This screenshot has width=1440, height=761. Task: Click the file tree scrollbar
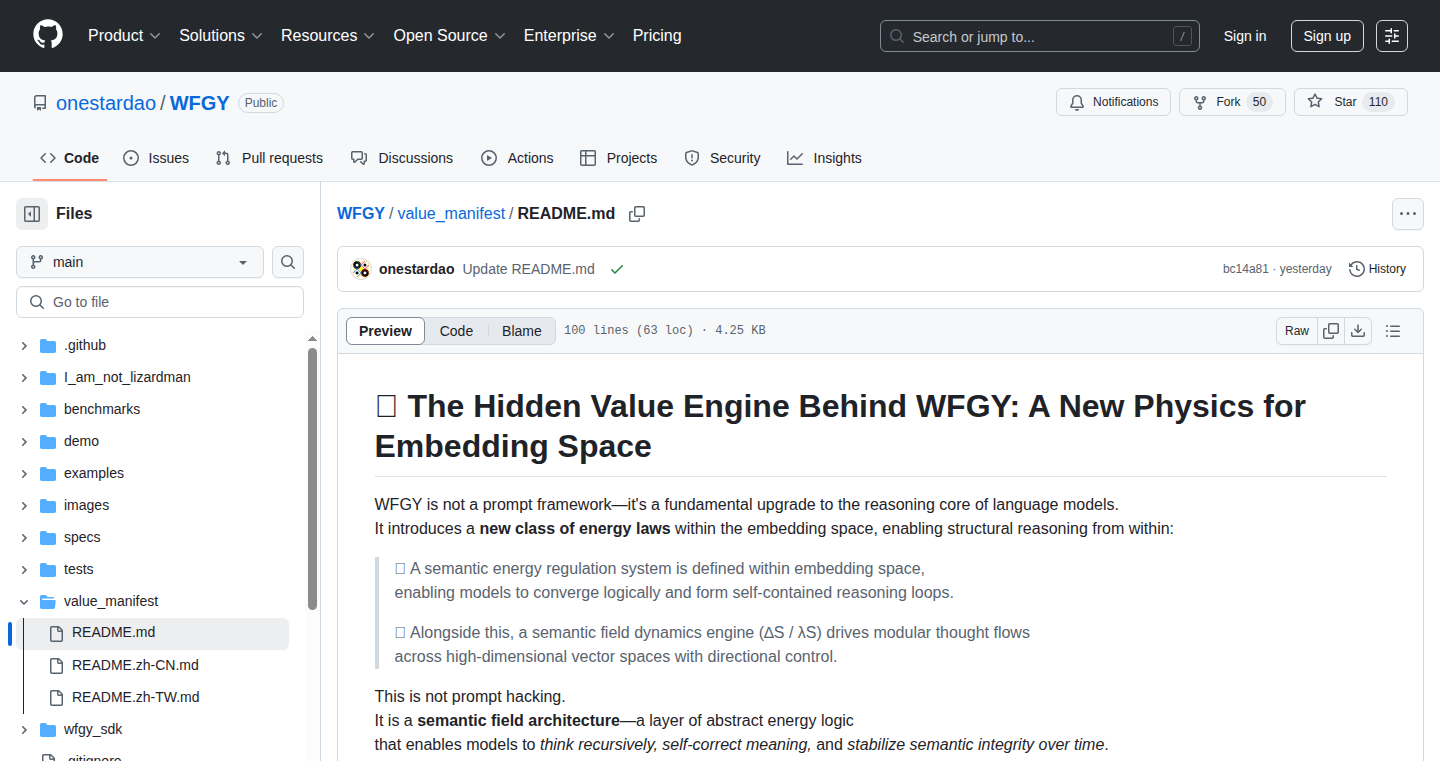312,480
